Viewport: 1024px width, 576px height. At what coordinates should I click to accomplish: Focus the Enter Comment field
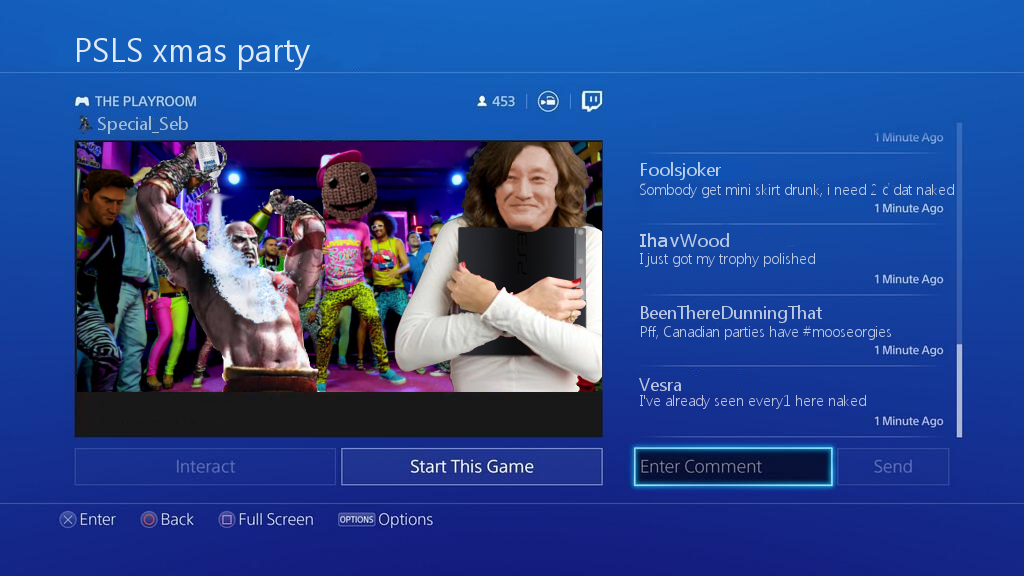coord(733,466)
